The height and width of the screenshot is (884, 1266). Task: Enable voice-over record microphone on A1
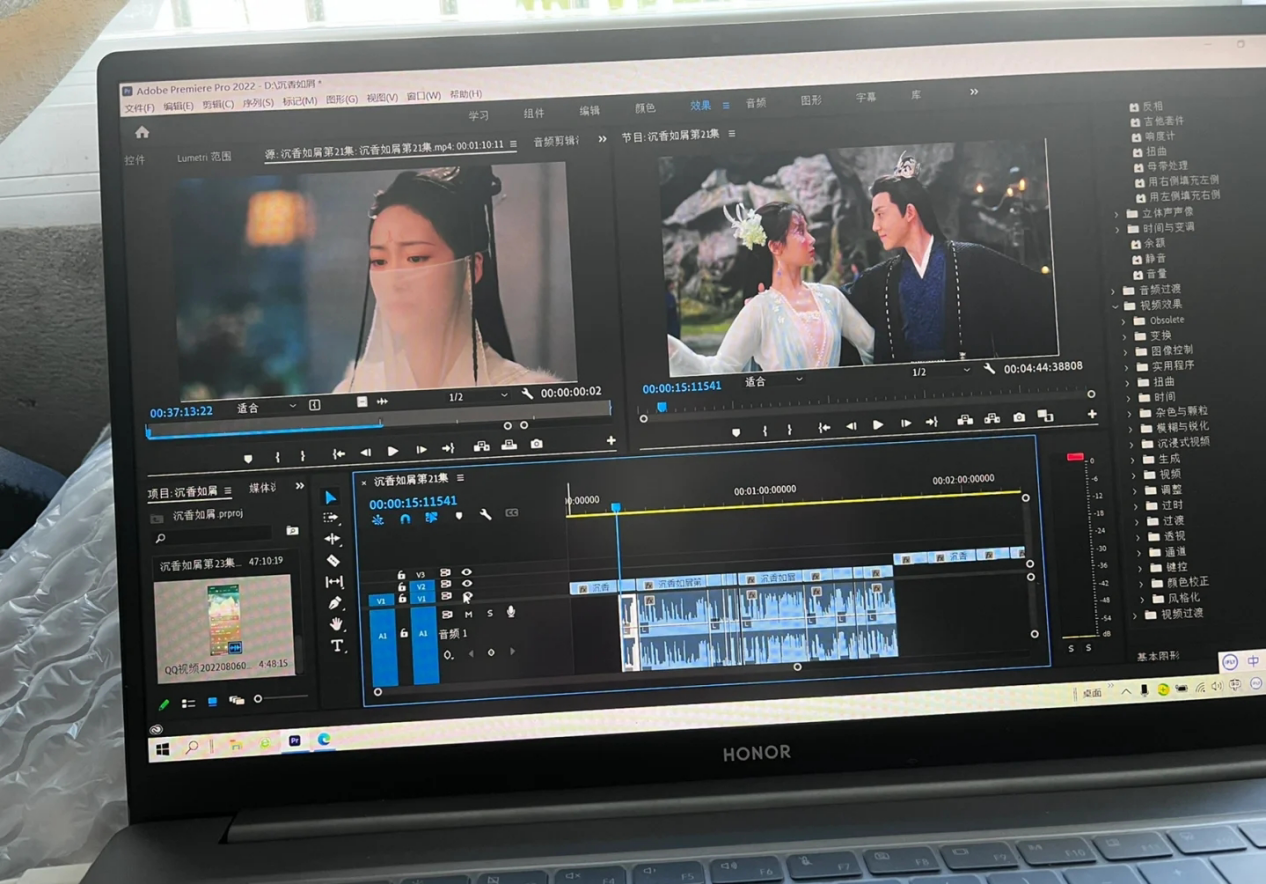(511, 612)
